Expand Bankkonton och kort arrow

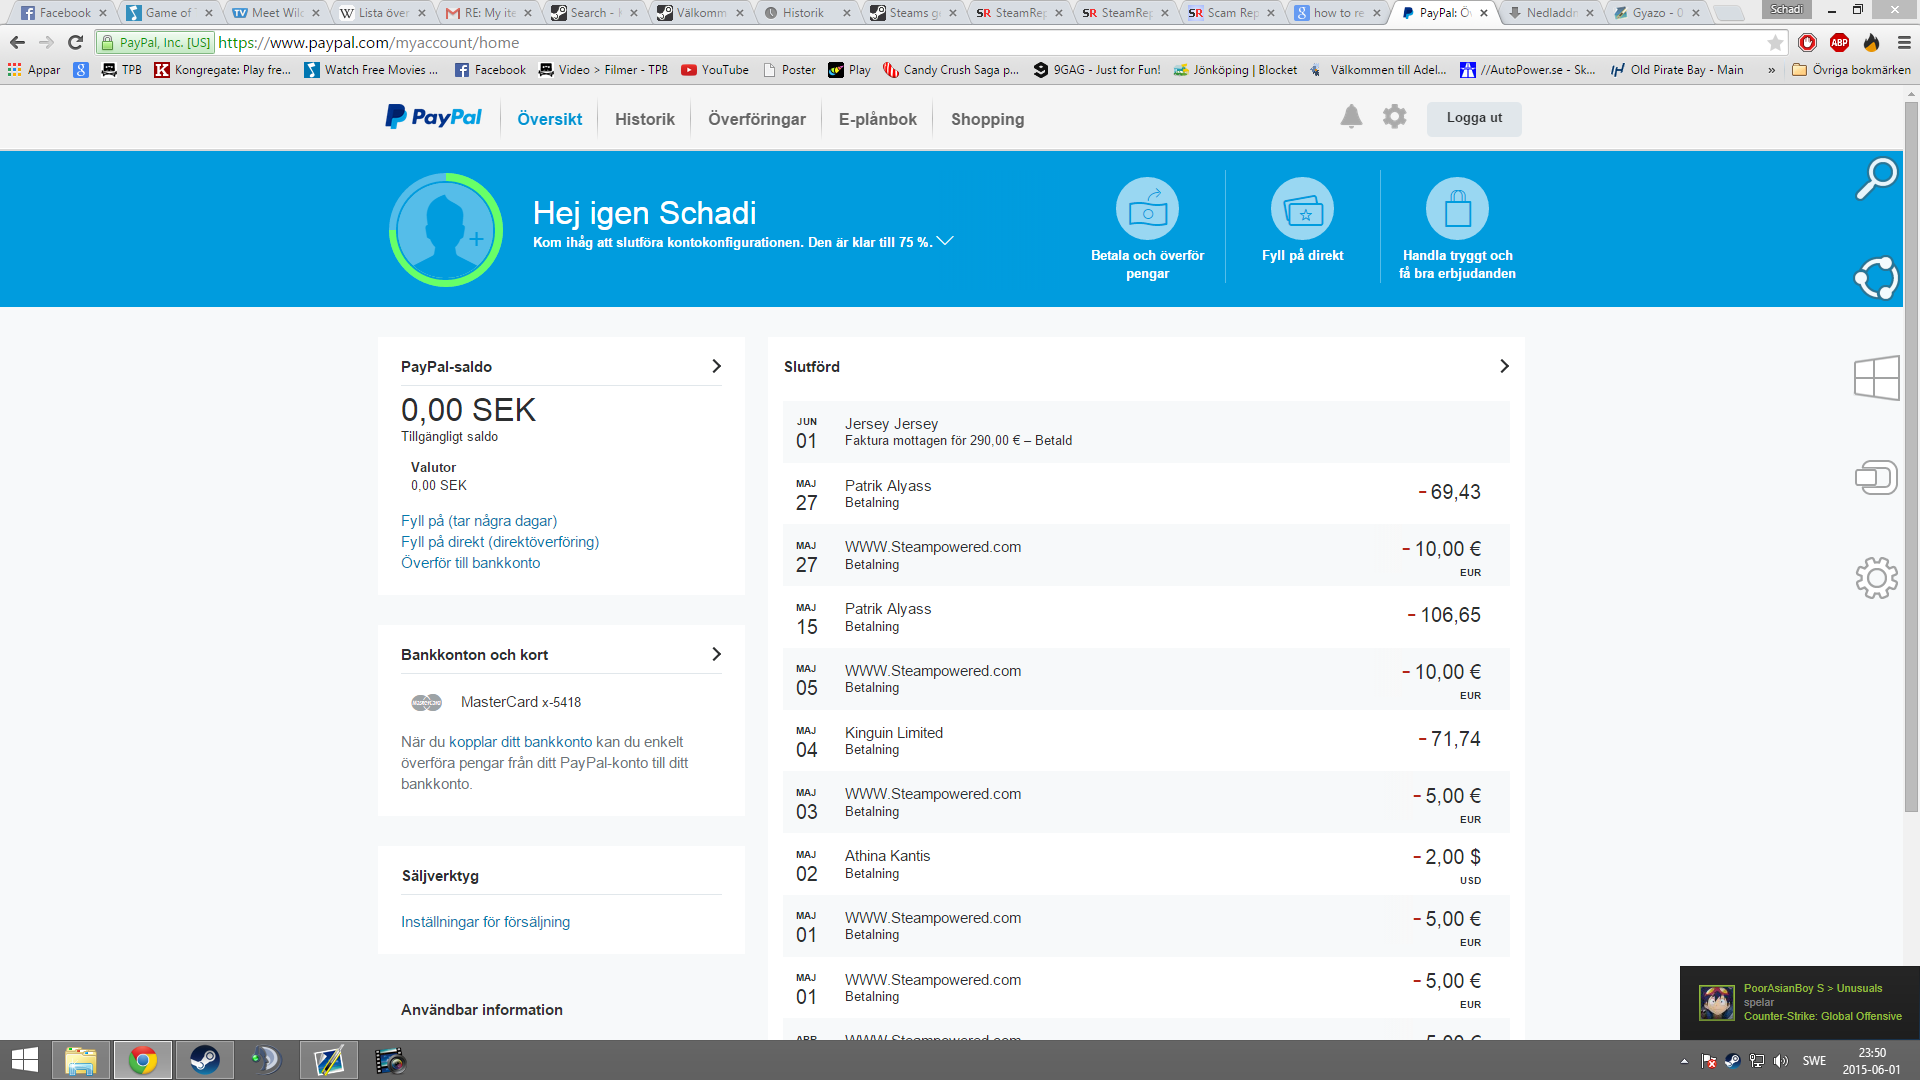[716, 654]
